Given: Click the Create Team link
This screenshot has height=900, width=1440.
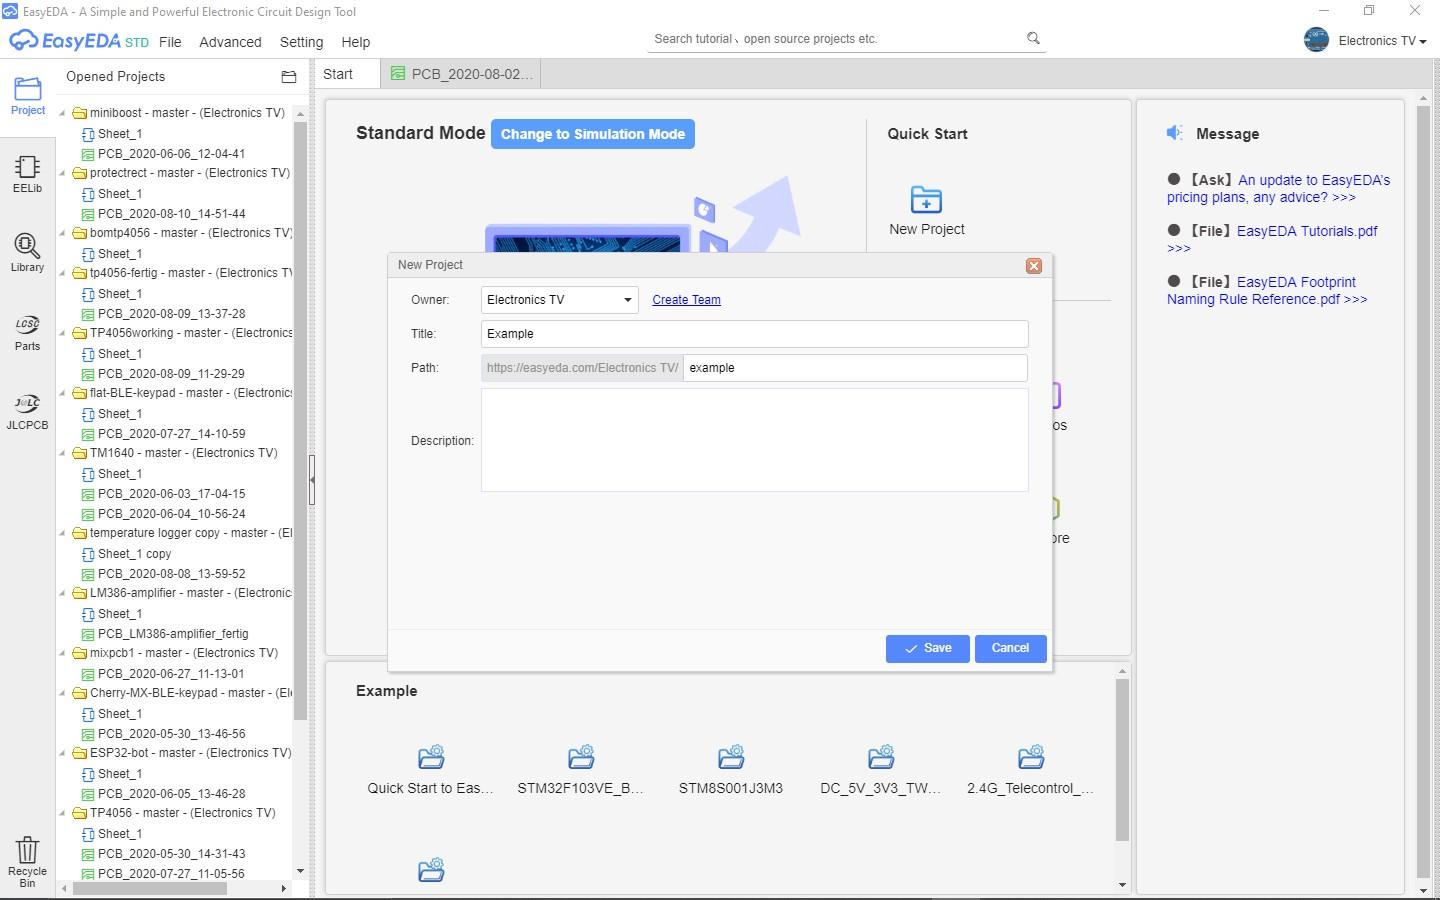Looking at the screenshot, I should tap(686, 300).
